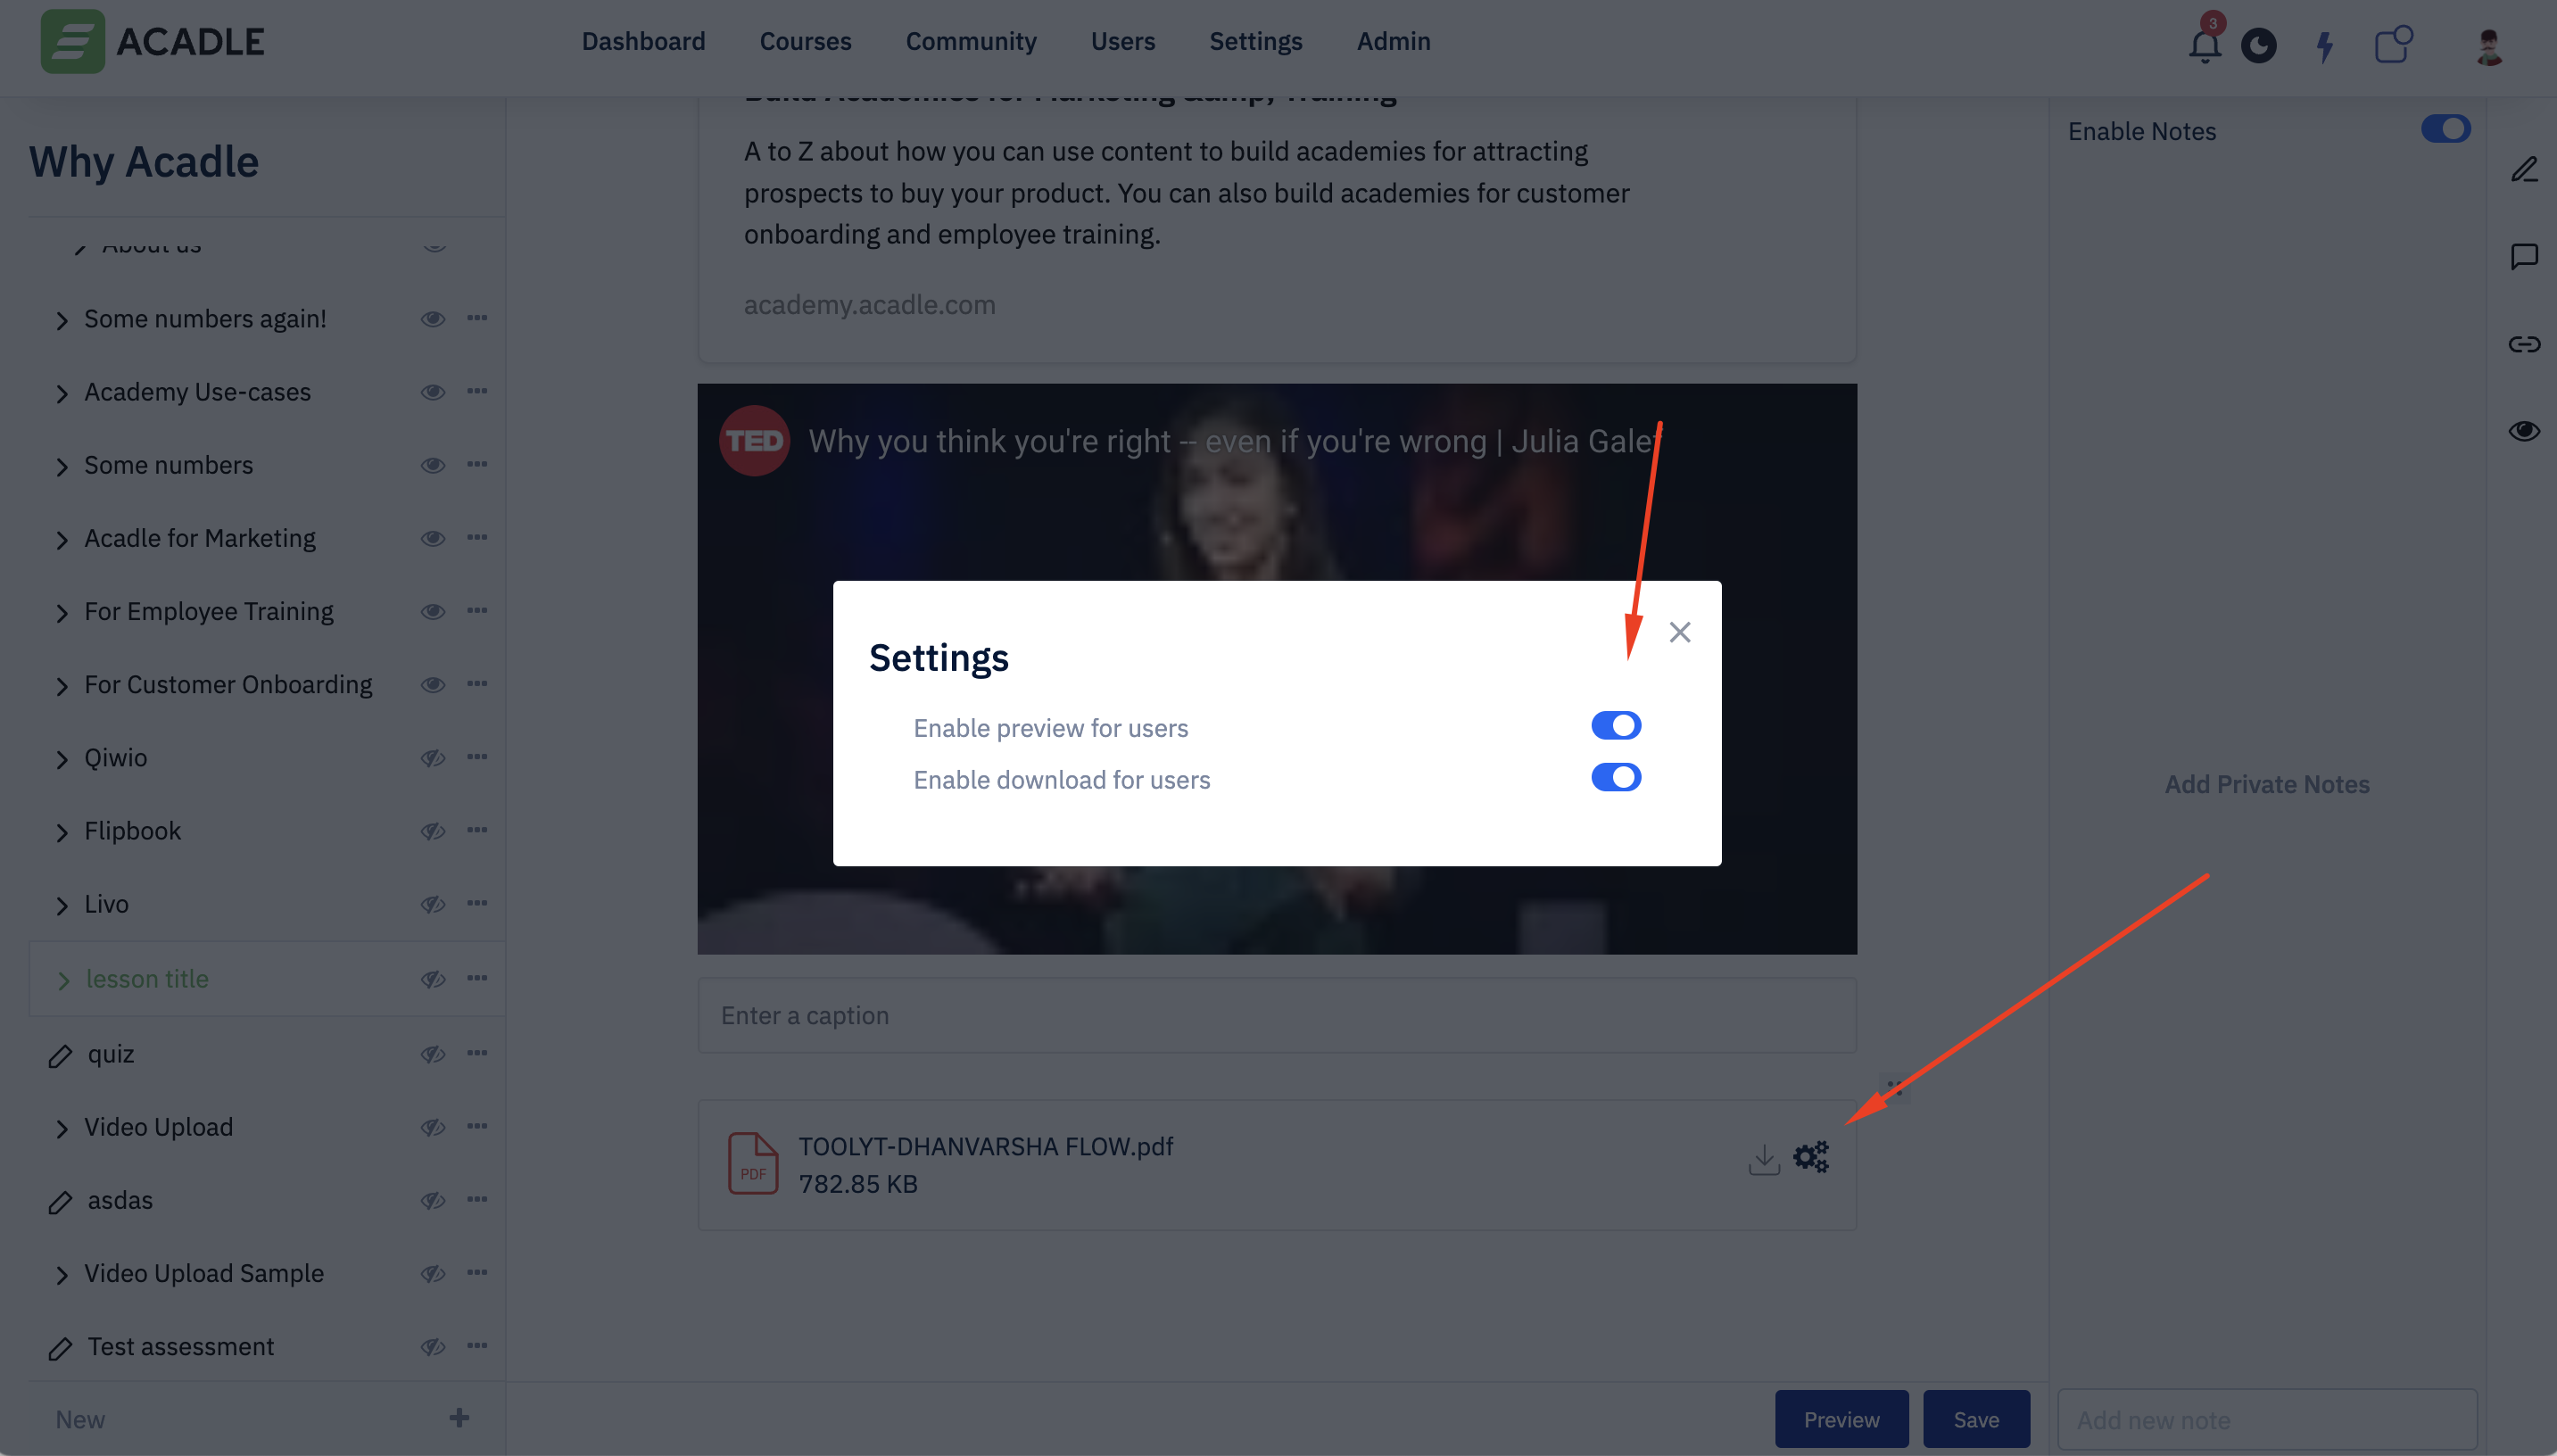Open gear settings for the PDF attachment
The width and height of the screenshot is (2557, 1456).
1811,1157
